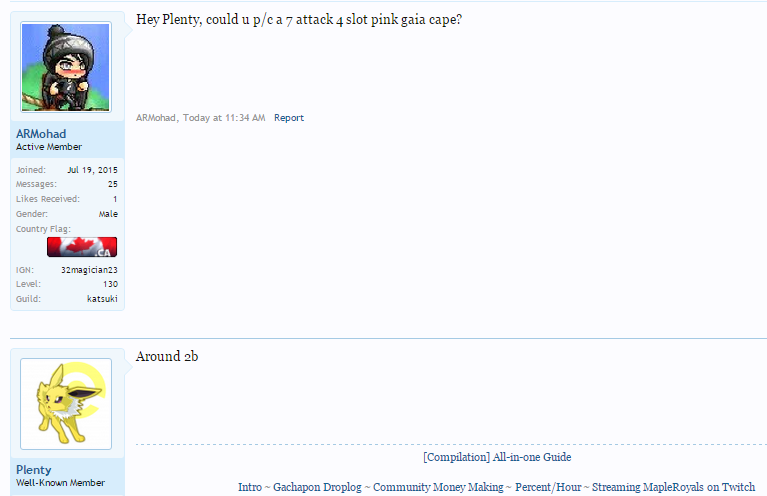
Task: Click the Likes Received value of 1
Action: click(x=115, y=199)
